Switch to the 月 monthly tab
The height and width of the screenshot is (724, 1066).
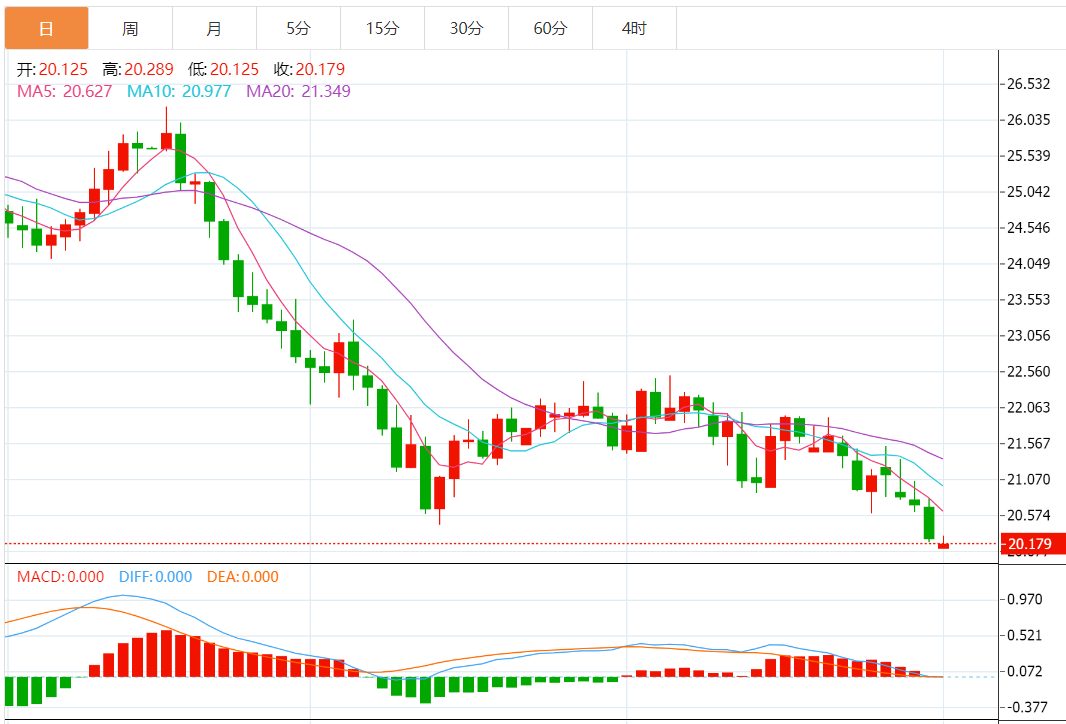click(x=214, y=29)
